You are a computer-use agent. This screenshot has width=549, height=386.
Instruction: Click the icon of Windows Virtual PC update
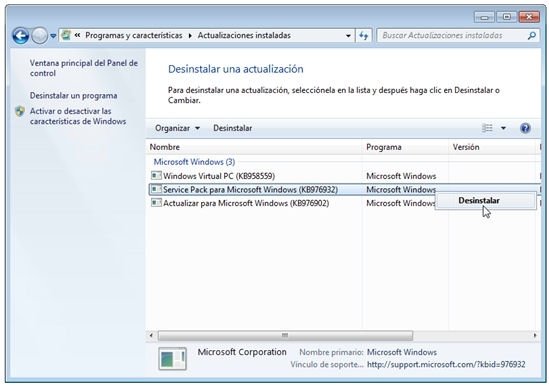(x=156, y=175)
